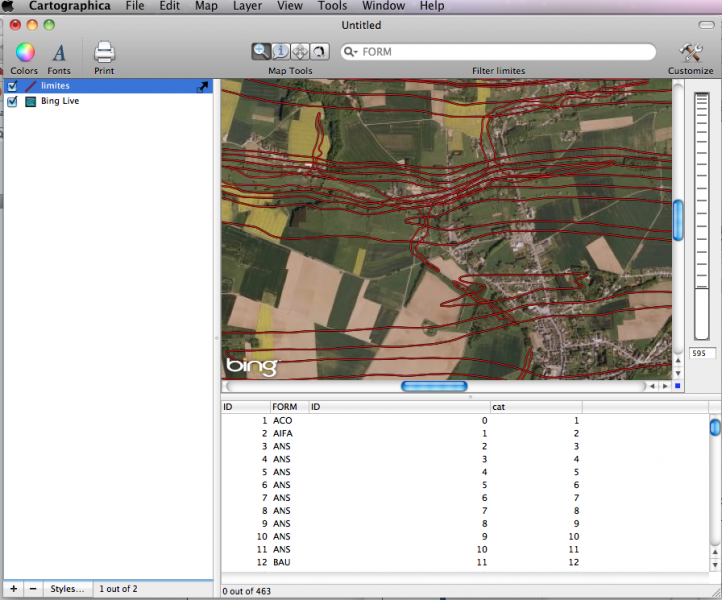Open the Fonts panel
Image resolution: width=722 pixels, height=600 pixels.
click(59, 54)
